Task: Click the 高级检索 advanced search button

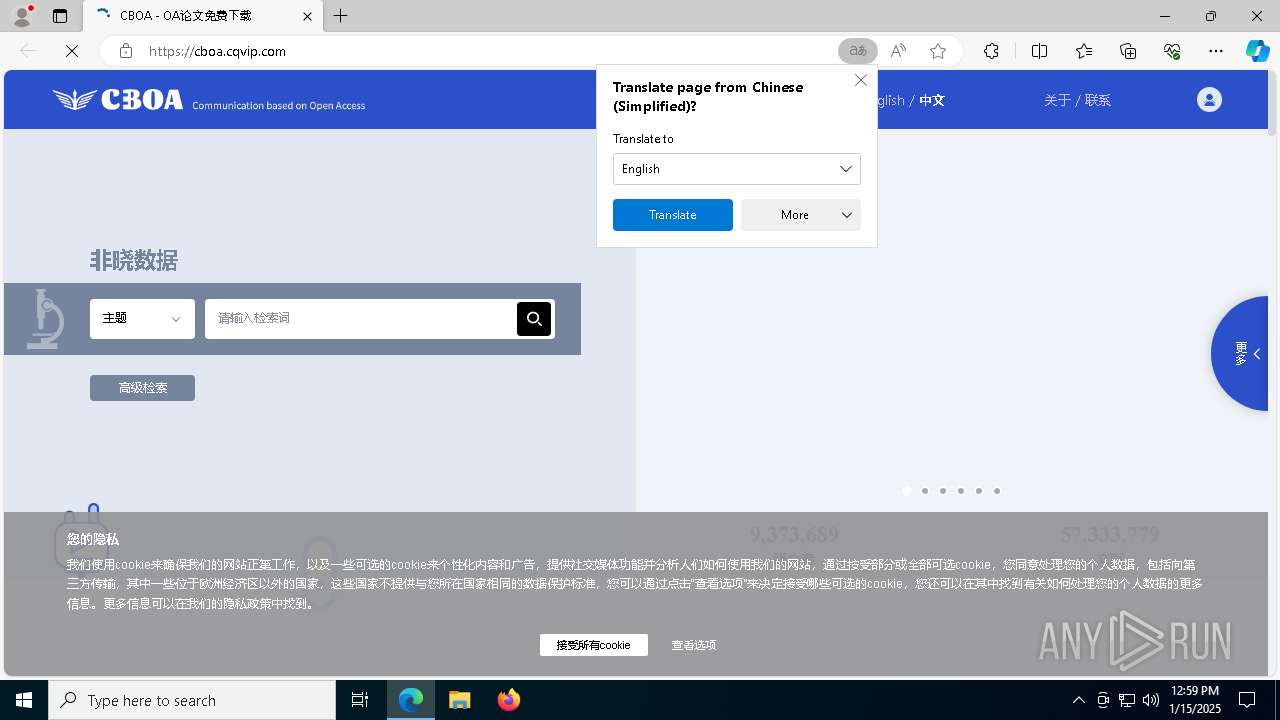Action: tap(142, 387)
